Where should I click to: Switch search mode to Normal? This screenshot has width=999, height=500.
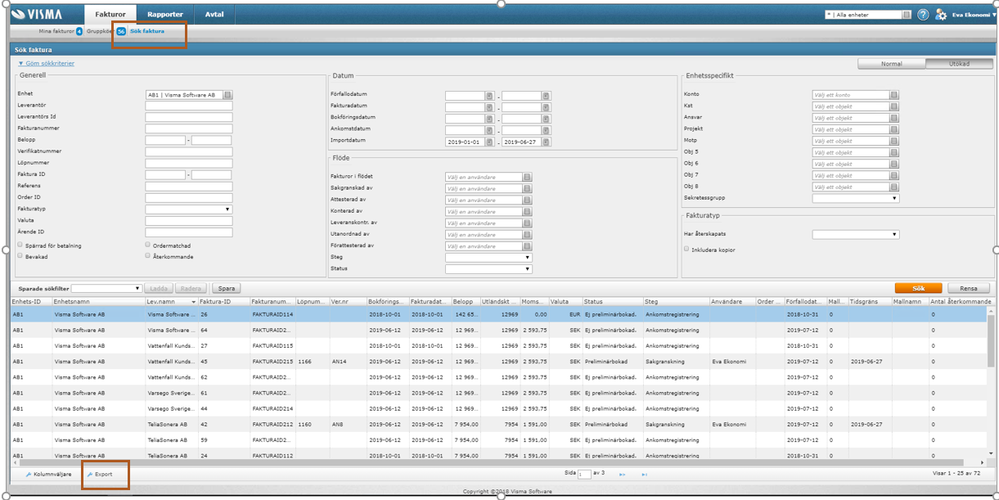891,64
